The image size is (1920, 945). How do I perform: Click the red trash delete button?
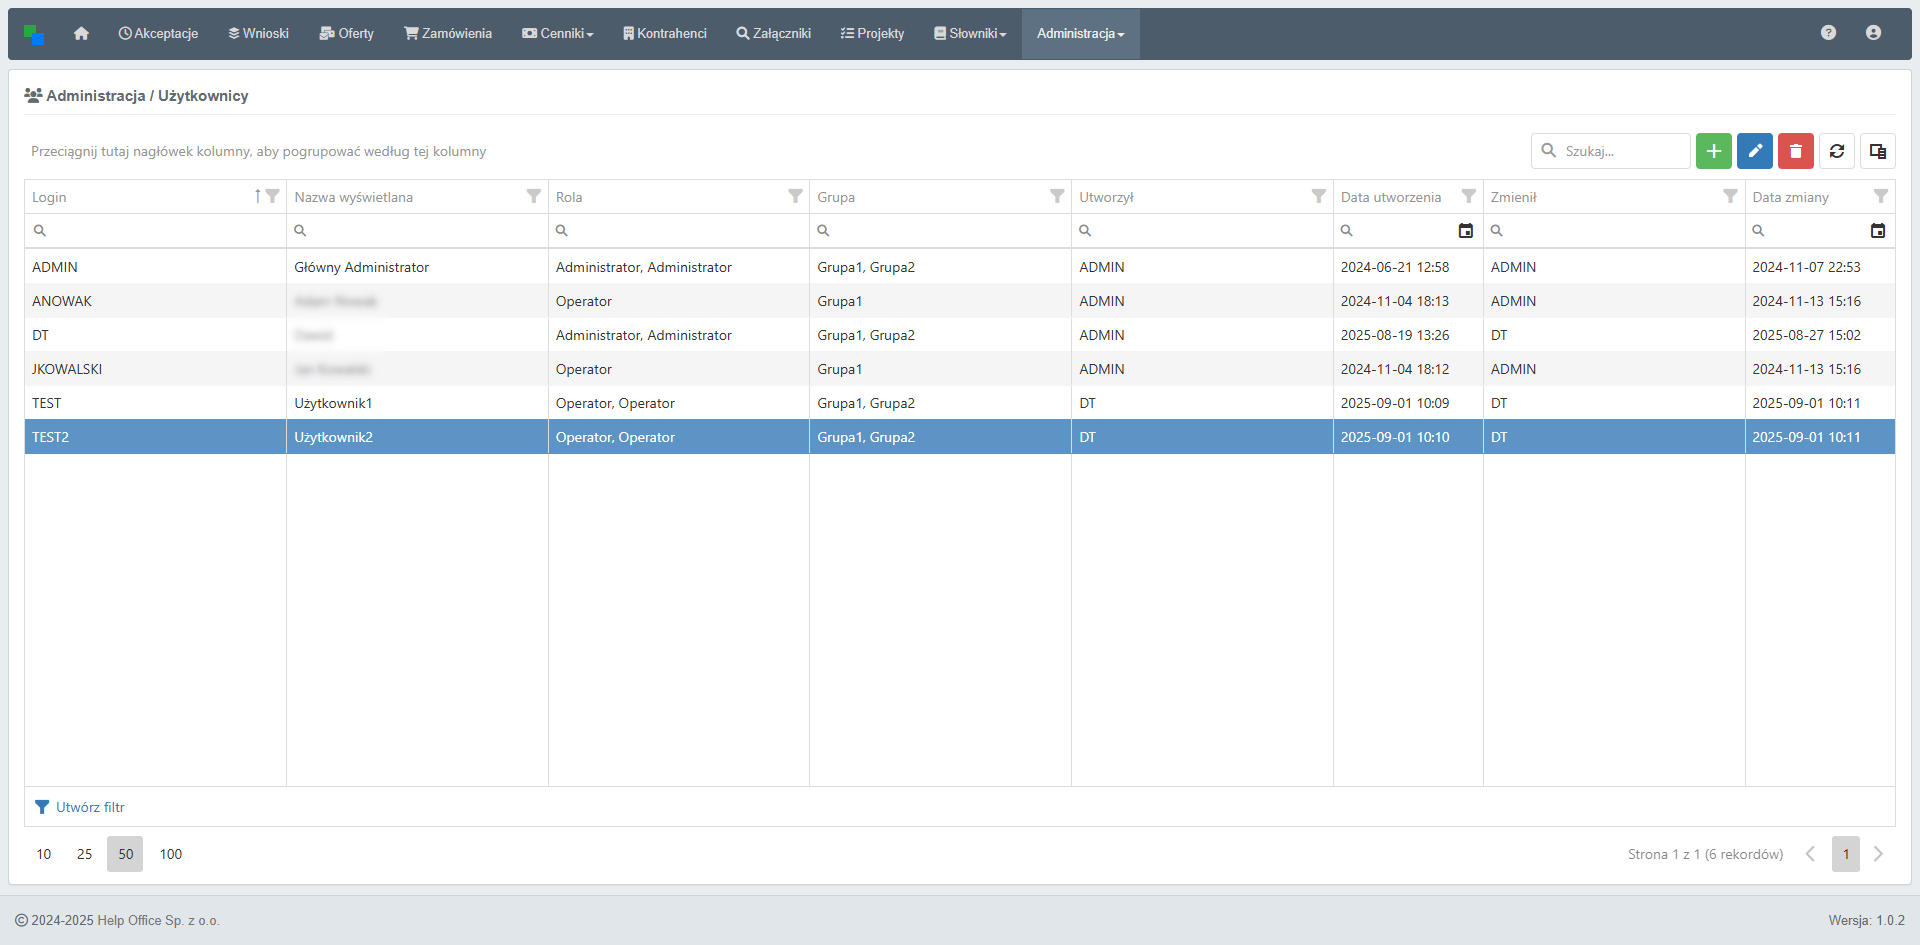(1795, 151)
